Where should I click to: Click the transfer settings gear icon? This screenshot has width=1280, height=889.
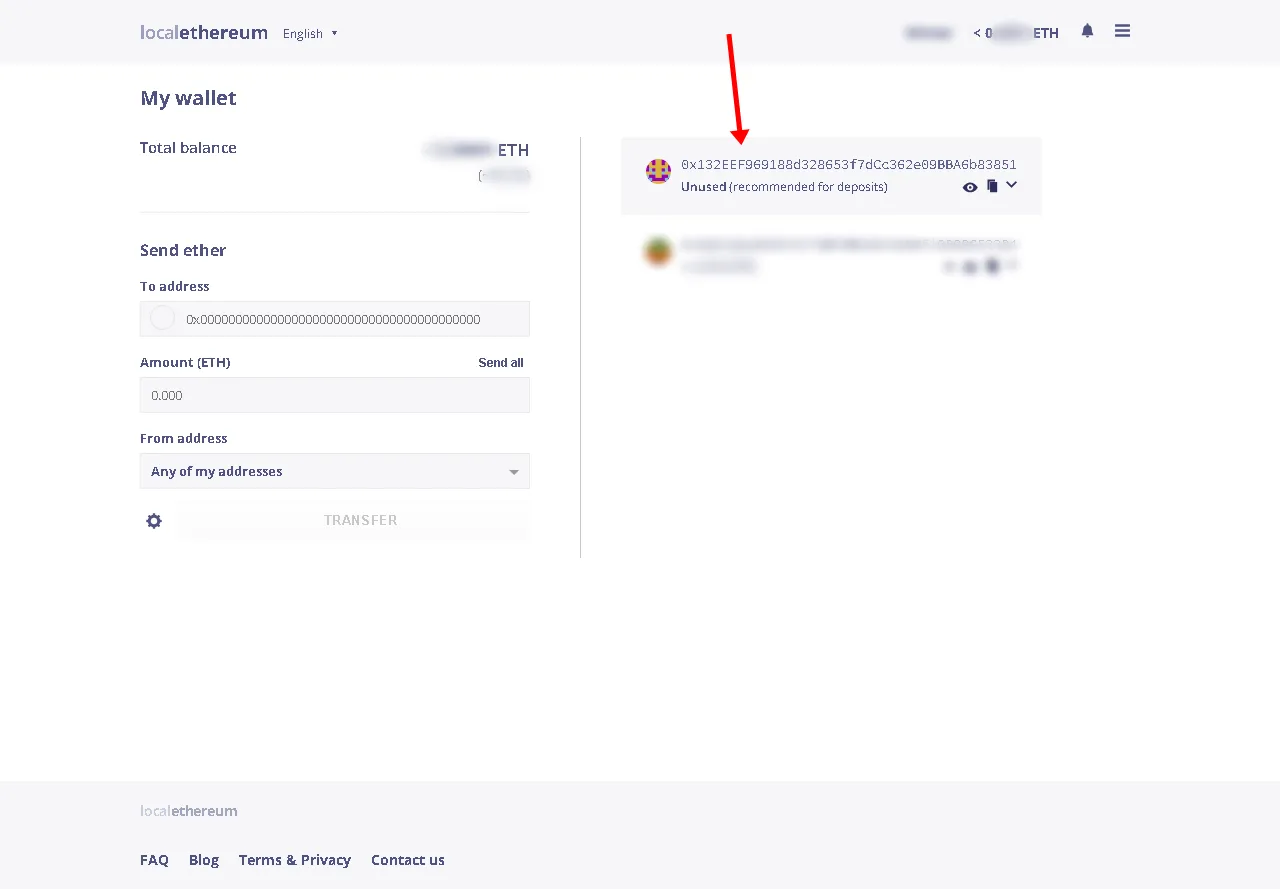[x=154, y=521]
